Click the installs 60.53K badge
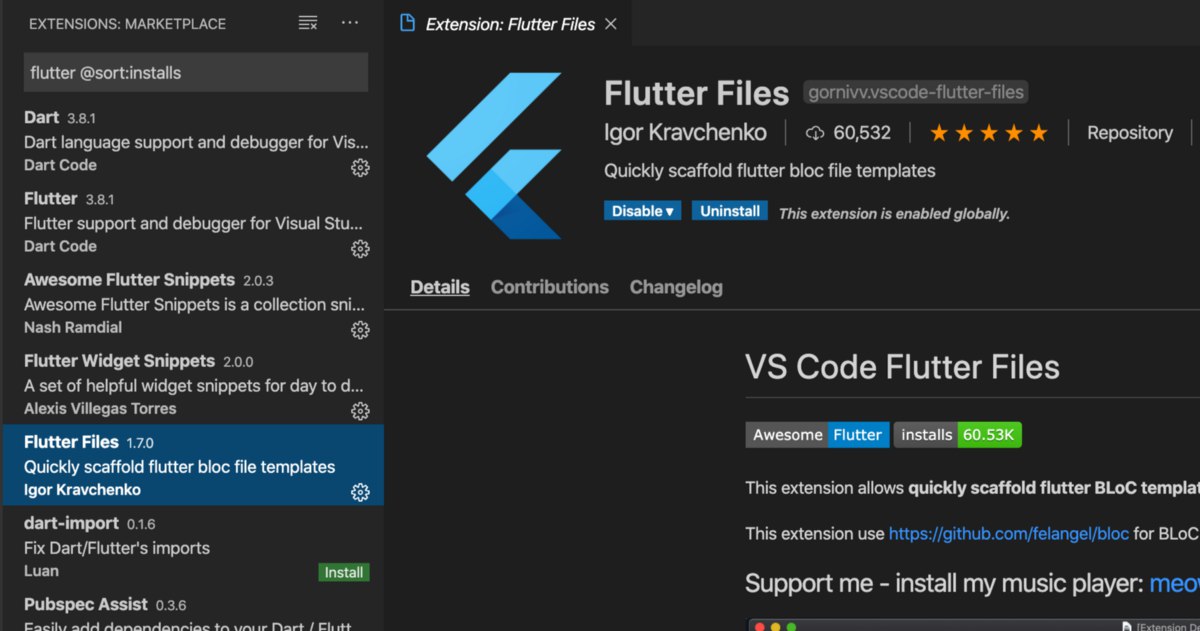The image size is (1200, 631). (x=958, y=435)
